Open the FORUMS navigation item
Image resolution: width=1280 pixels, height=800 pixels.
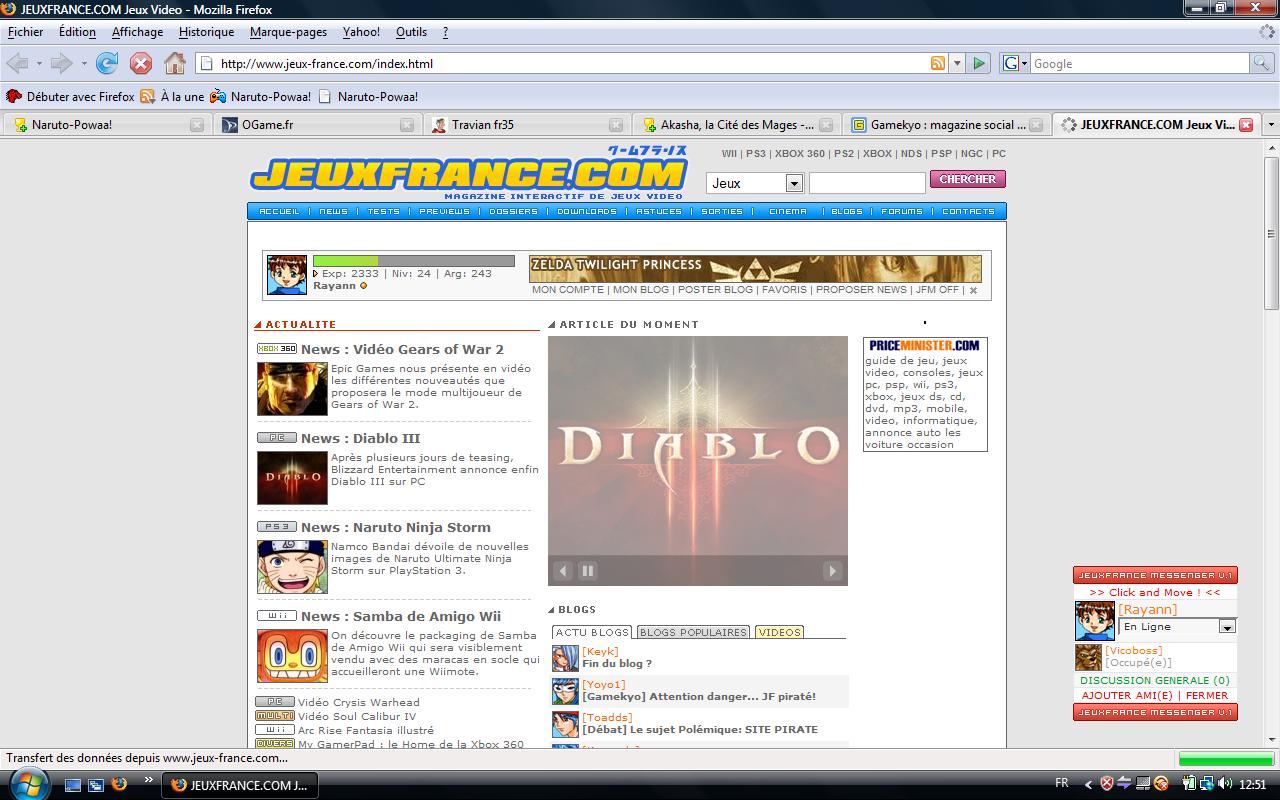tap(901, 211)
